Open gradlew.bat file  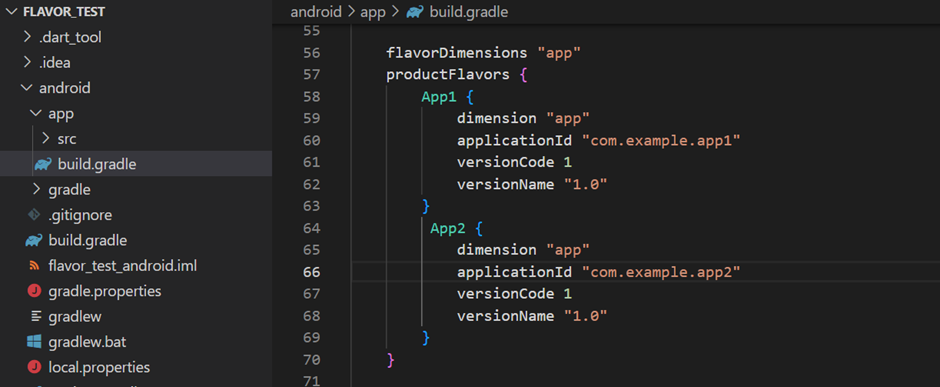coord(88,342)
